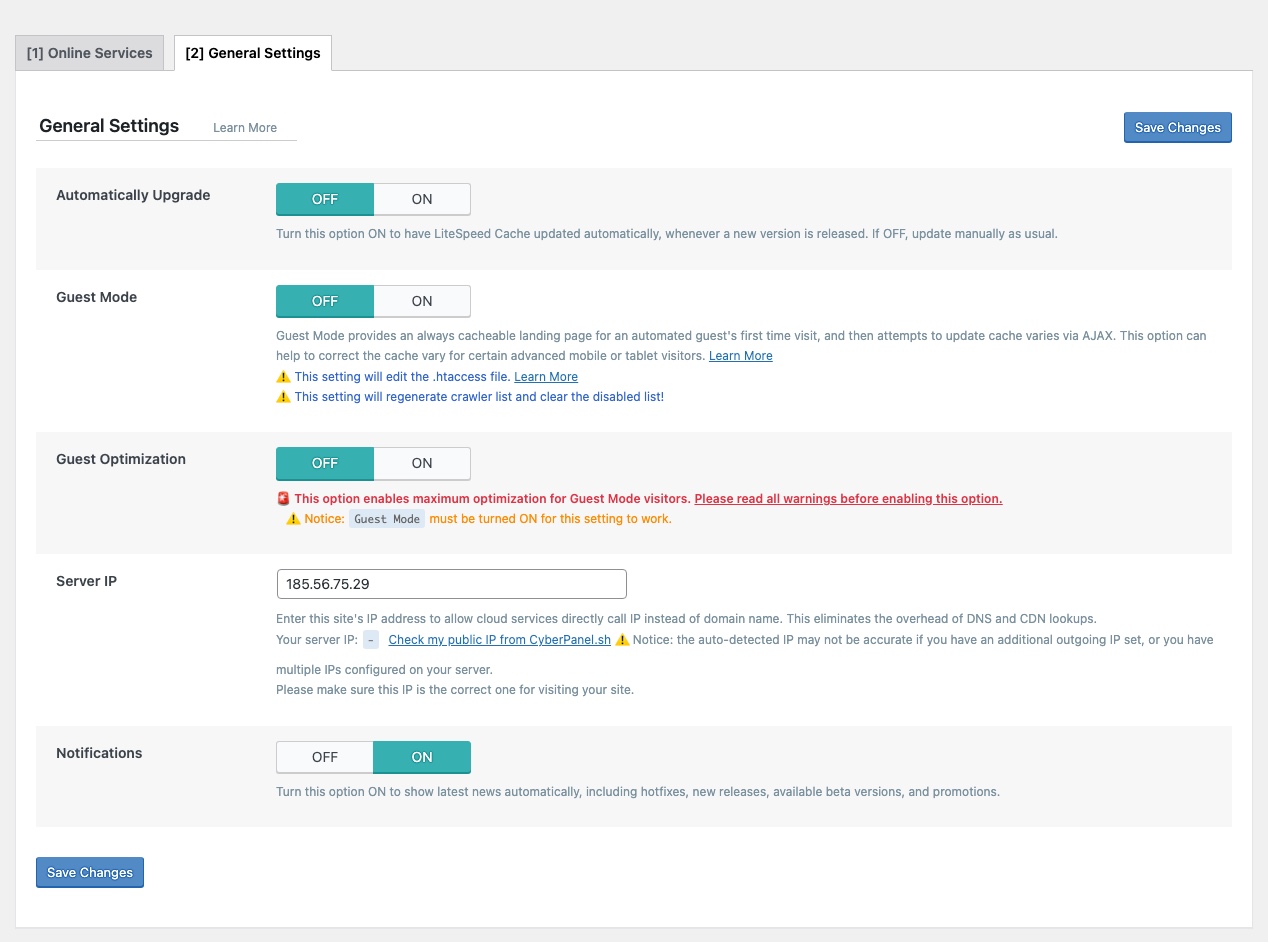Image resolution: width=1268 pixels, height=942 pixels.
Task: Open Learn More link in Guest Mode description
Action: pos(740,356)
